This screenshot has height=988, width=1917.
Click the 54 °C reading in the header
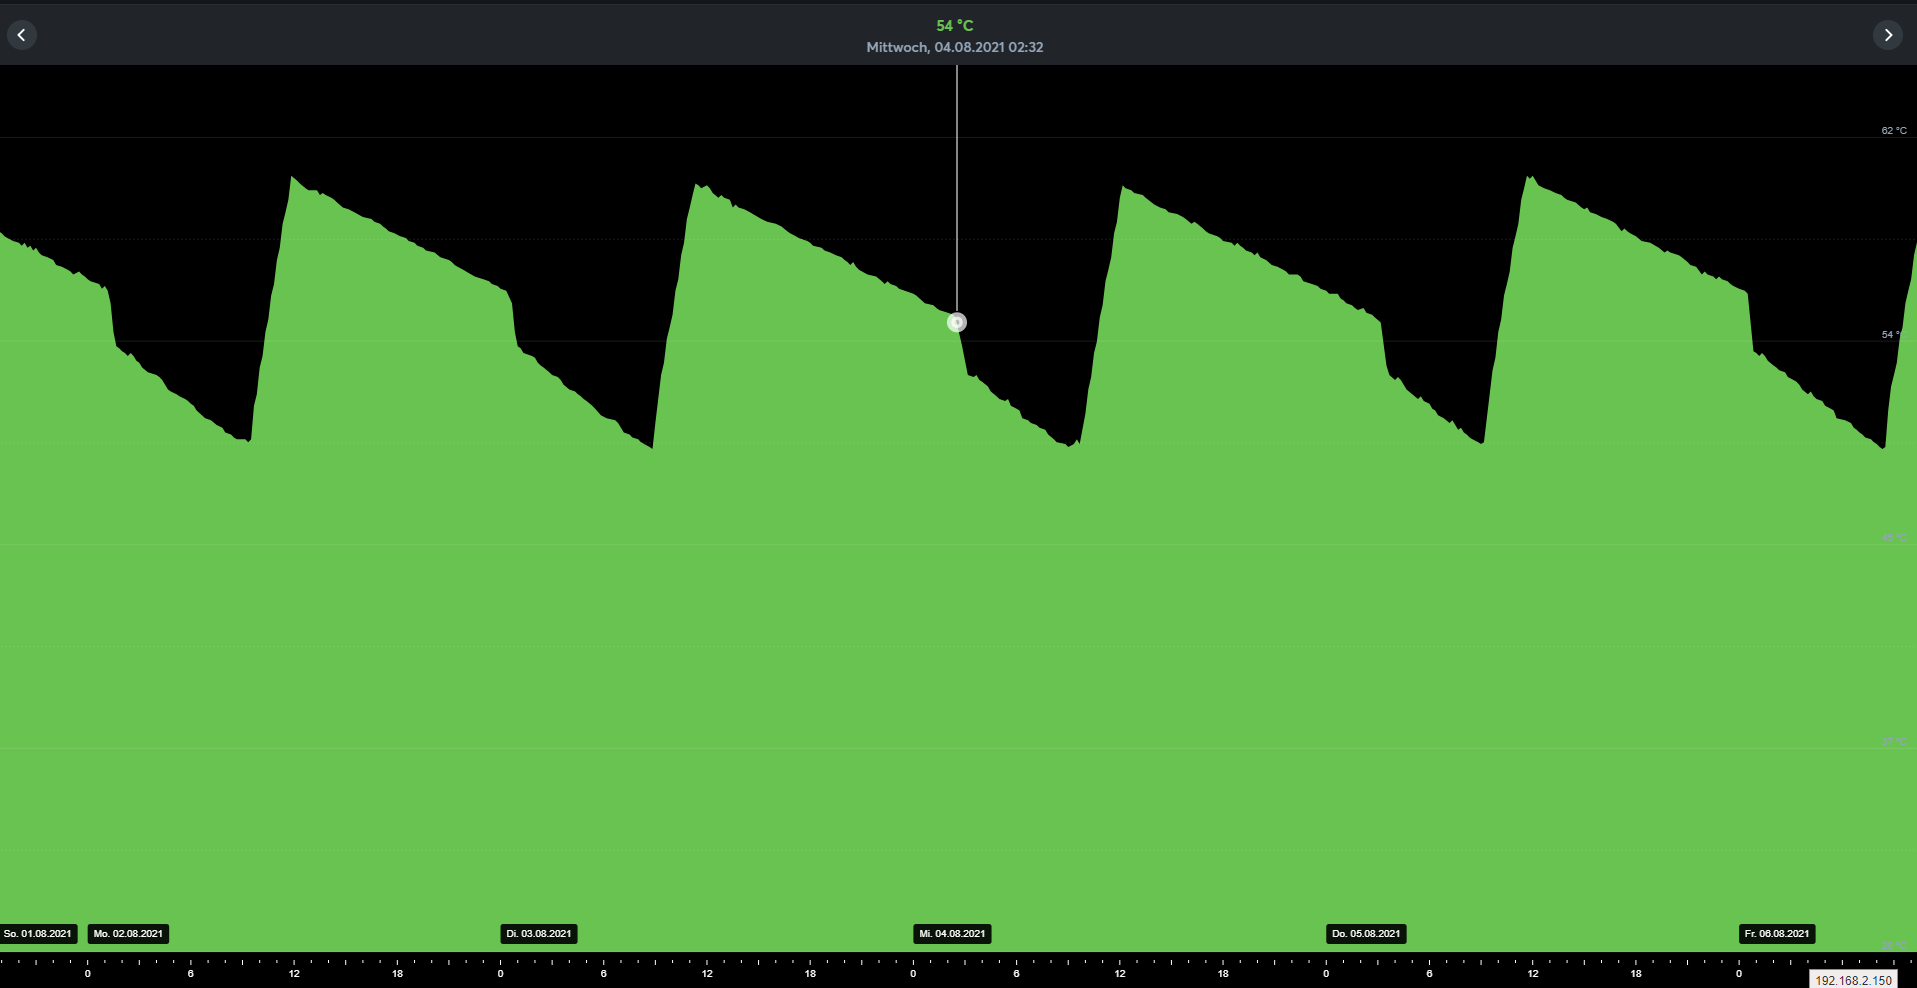coord(955,26)
